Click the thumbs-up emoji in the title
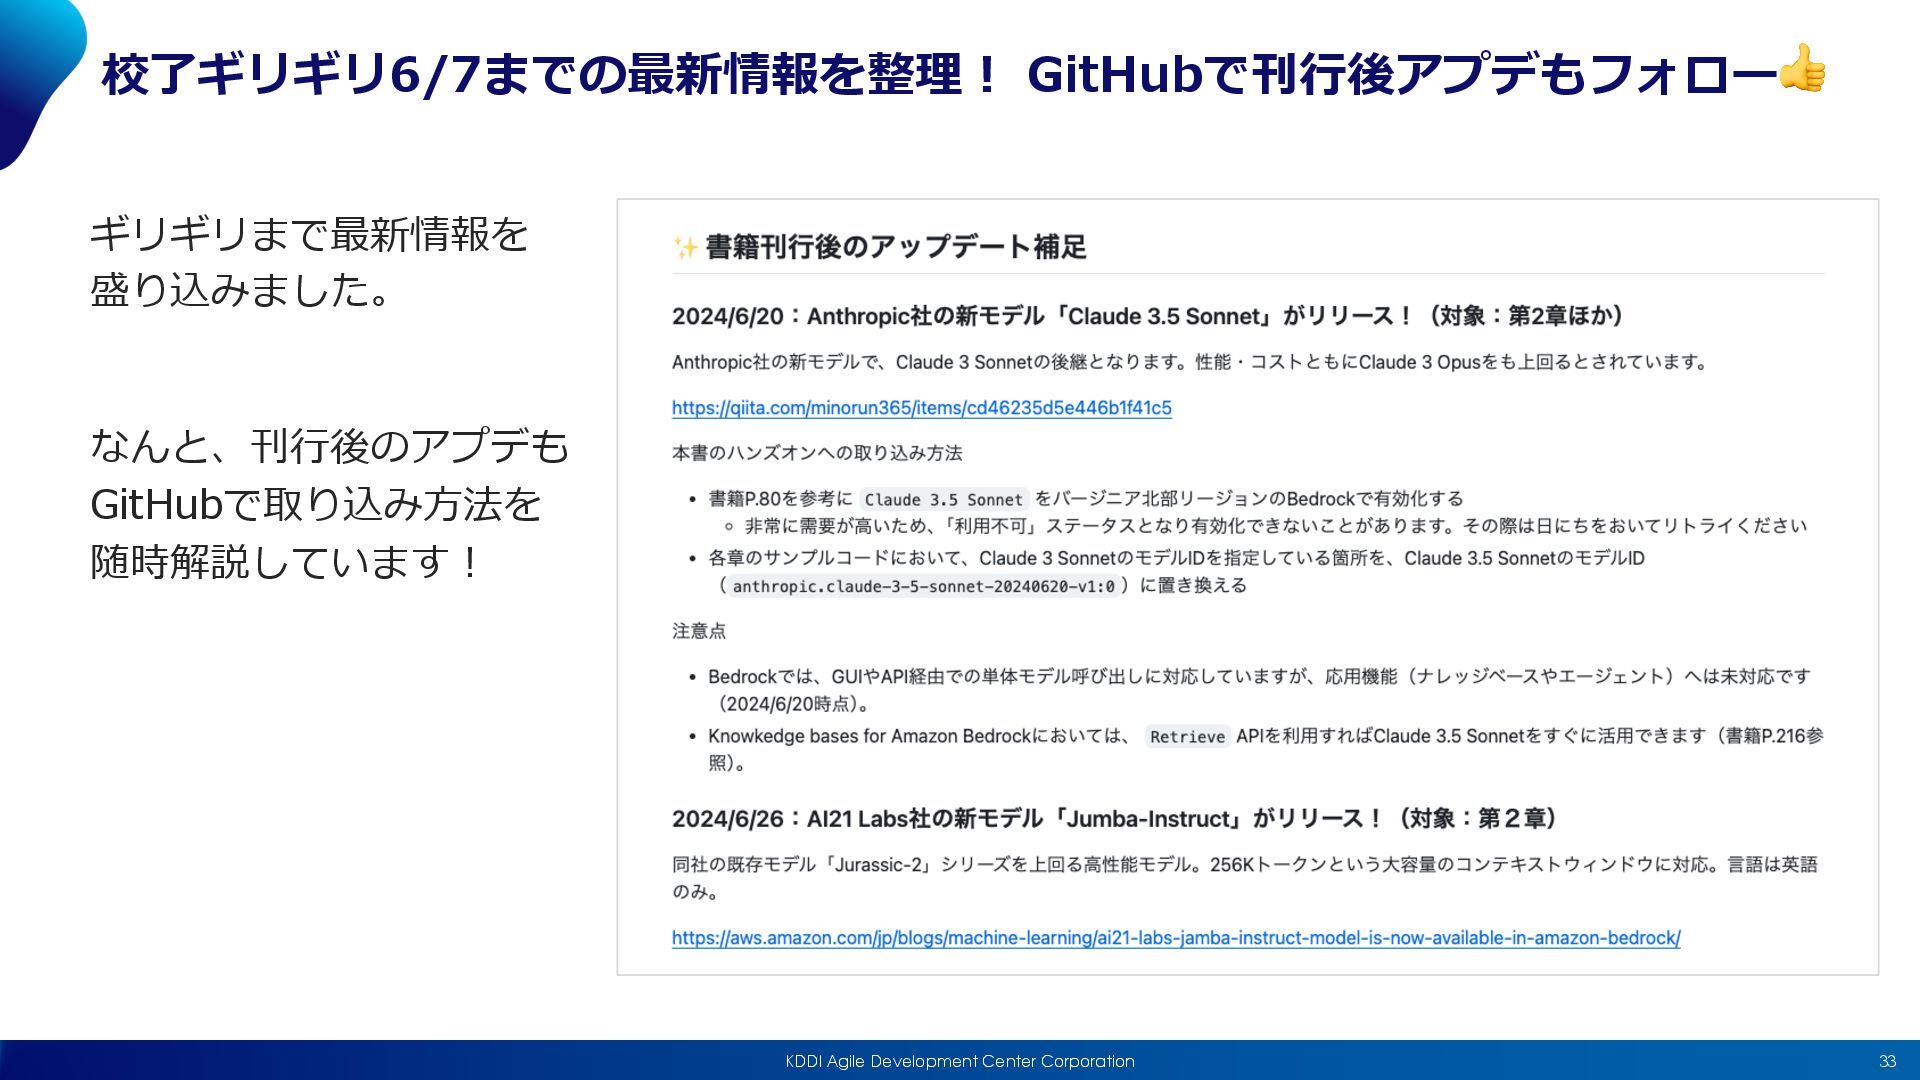This screenshot has width=1920, height=1080. pos(1802,70)
